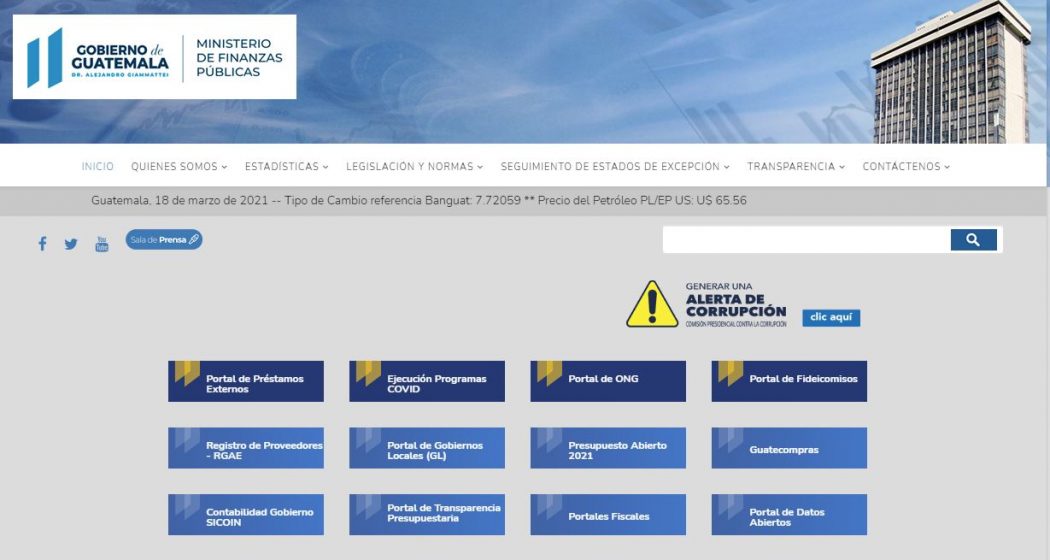Open Portal de Transparencia Presupuestaria tile
1050x560 pixels.
pyautogui.click(x=427, y=514)
